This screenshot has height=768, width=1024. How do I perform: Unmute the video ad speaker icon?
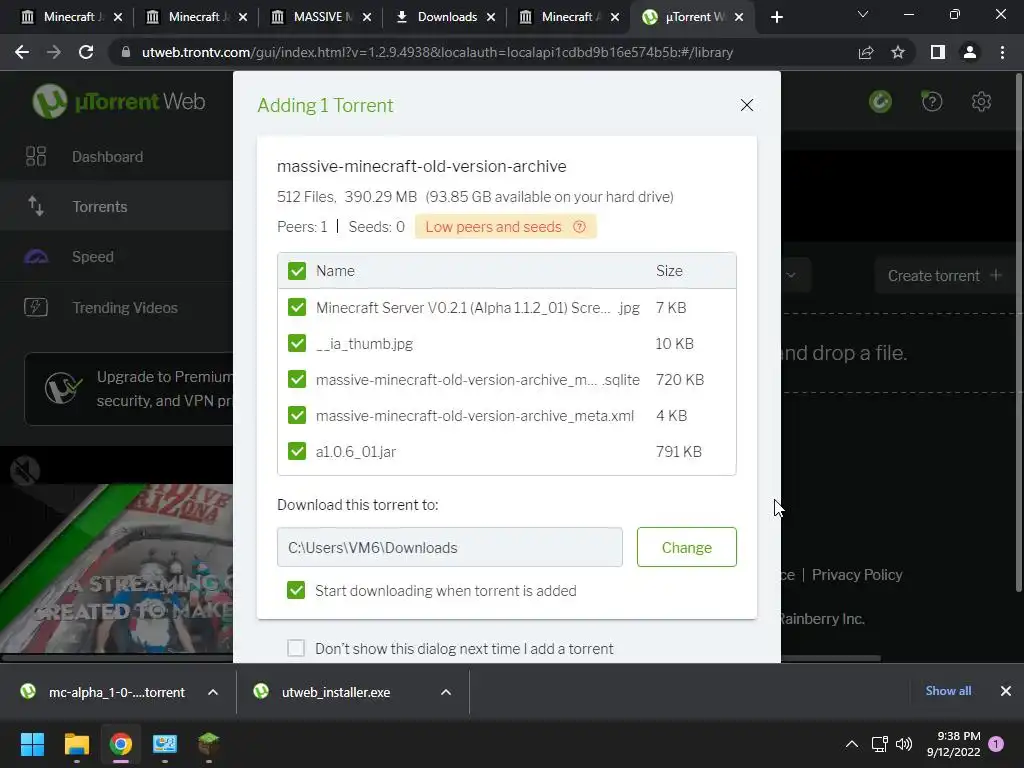[x=25, y=471]
